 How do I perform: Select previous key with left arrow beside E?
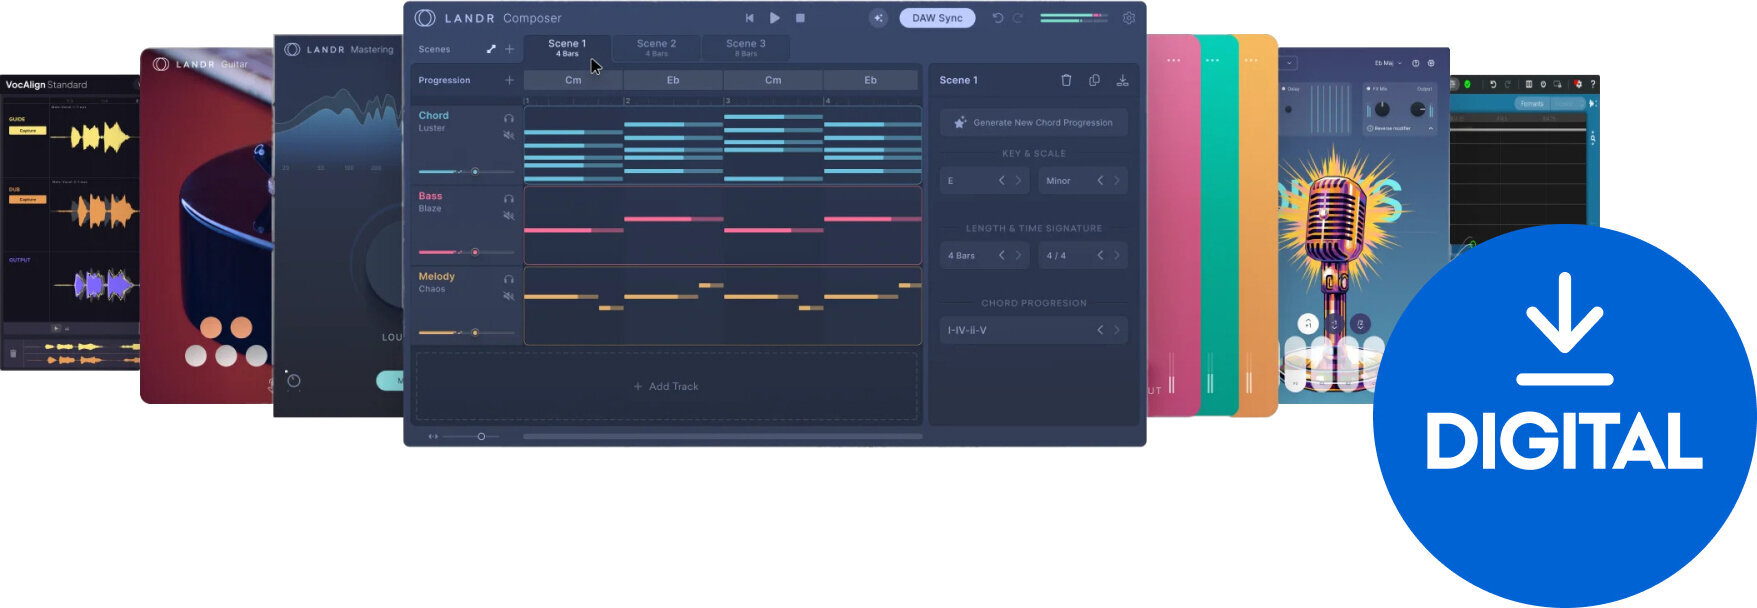[x=1001, y=180]
